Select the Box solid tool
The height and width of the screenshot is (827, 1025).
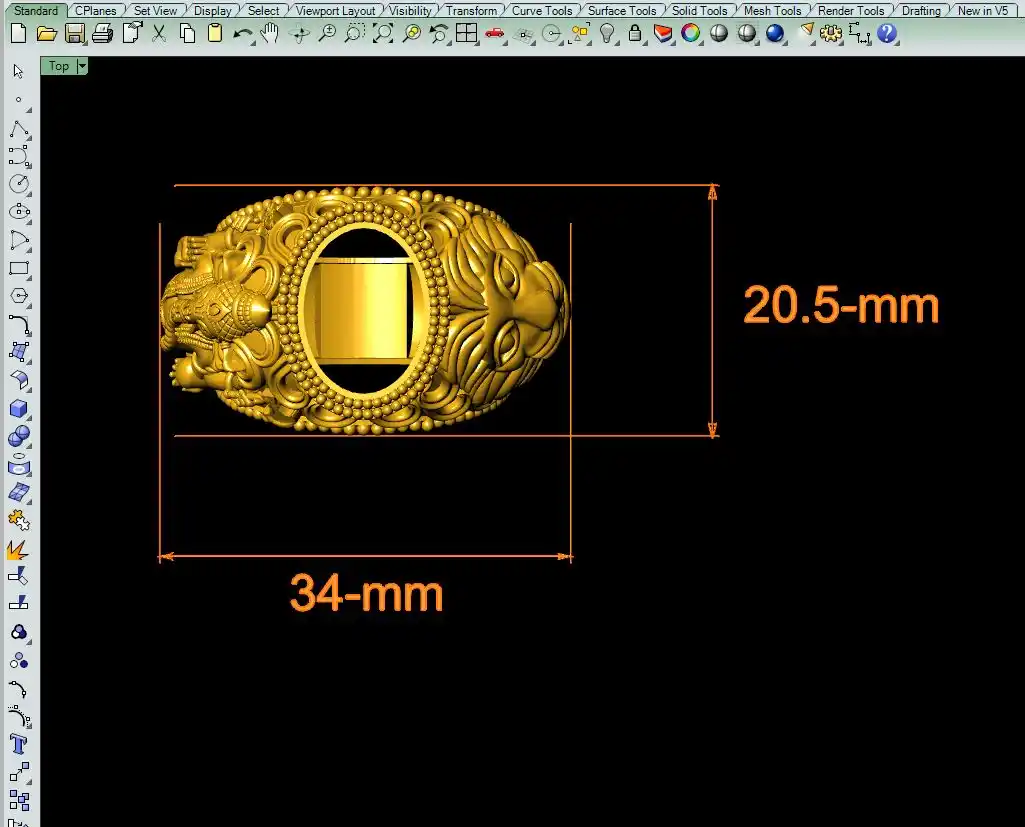point(19,408)
